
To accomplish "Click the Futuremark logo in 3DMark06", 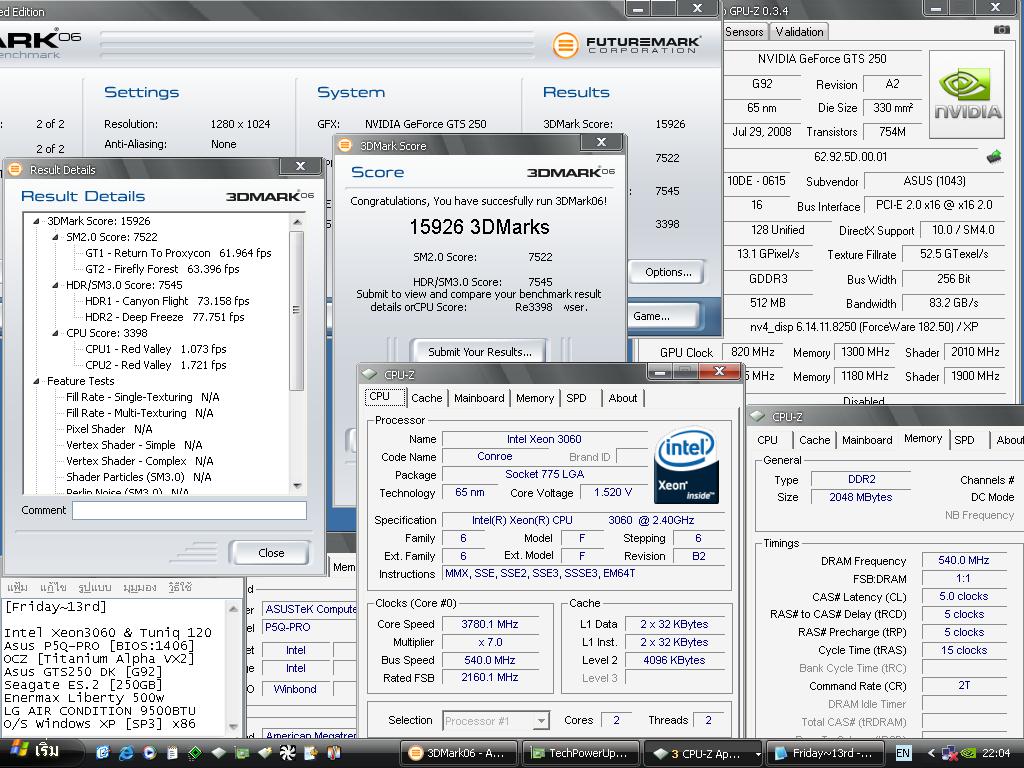I will [x=625, y=45].
